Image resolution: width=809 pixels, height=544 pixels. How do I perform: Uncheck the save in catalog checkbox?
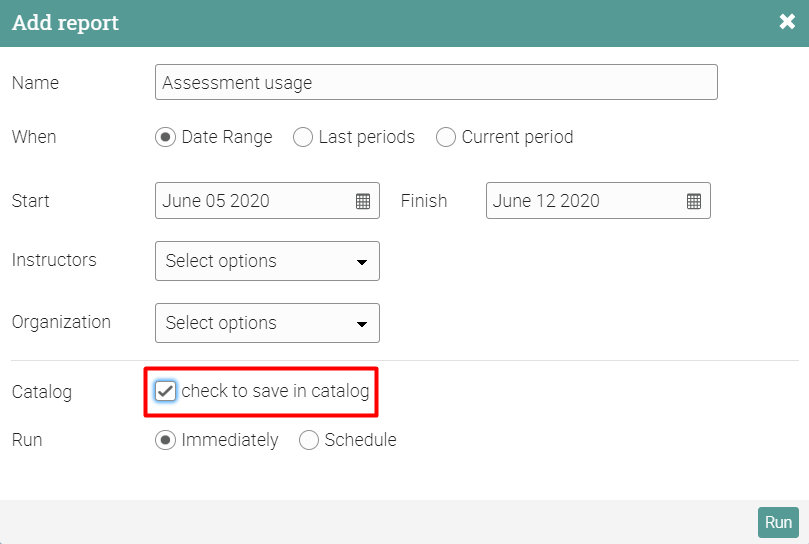pyautogui.click(x=166, y=391)
